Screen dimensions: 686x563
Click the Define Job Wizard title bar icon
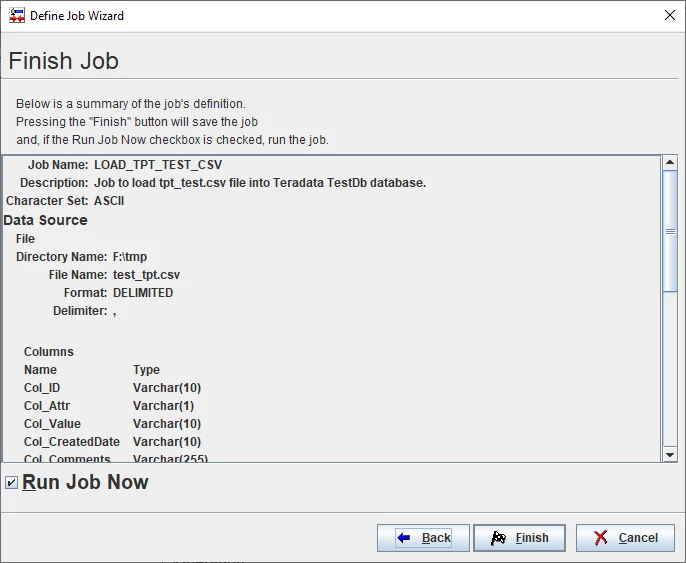point(17,16)
